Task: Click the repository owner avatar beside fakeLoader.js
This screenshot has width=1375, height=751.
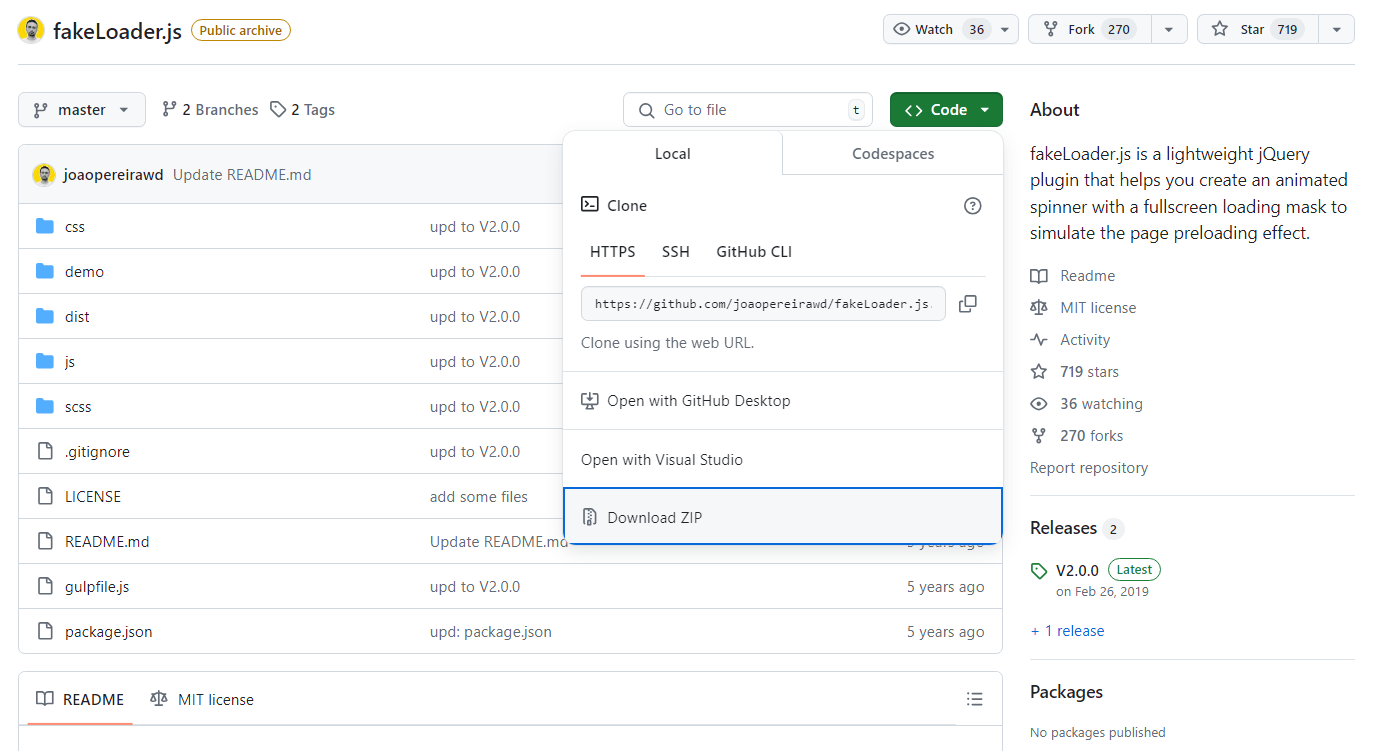Action: pyautogui.click(x=31, y=30)
